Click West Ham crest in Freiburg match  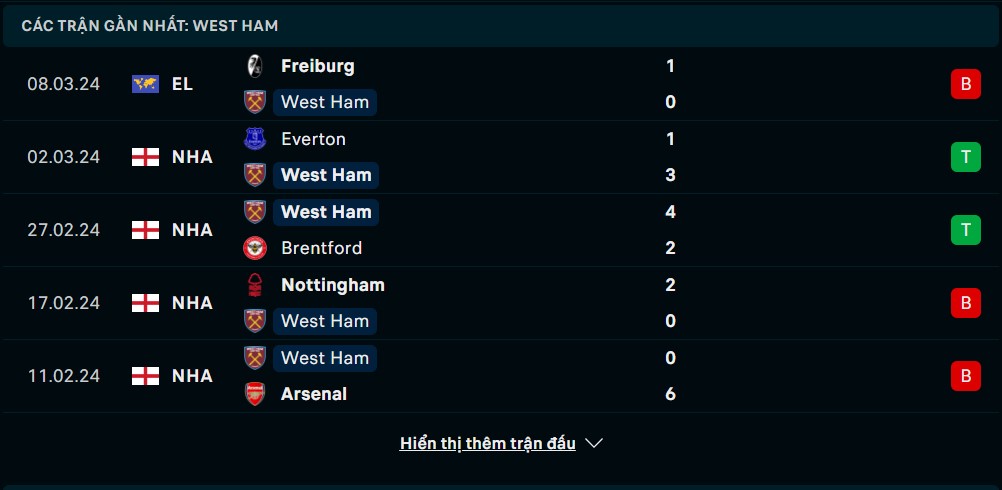coord(255,102)
